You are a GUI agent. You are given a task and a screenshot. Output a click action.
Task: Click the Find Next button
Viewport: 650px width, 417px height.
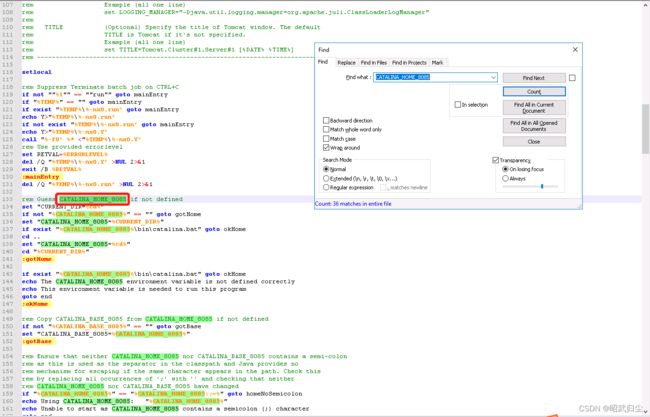[x=534, y=78]
